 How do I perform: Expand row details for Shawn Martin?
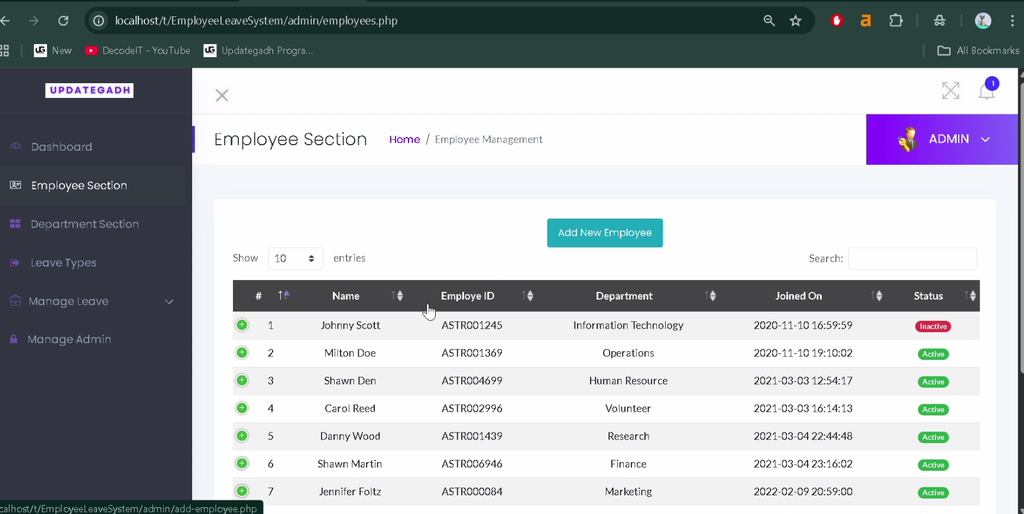point(242,464)
